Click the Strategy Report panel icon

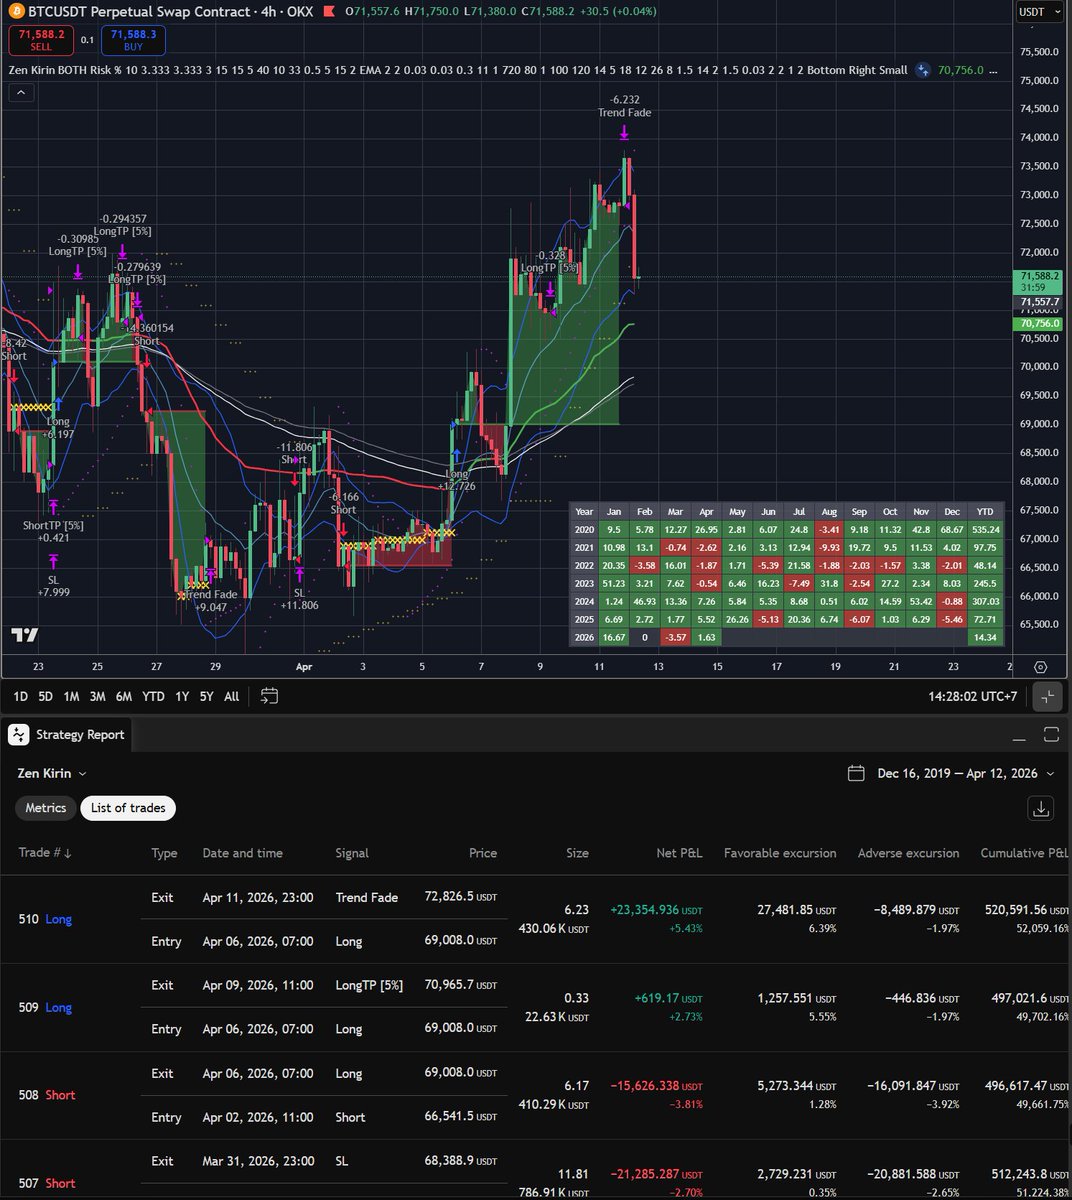pos(18,735)
